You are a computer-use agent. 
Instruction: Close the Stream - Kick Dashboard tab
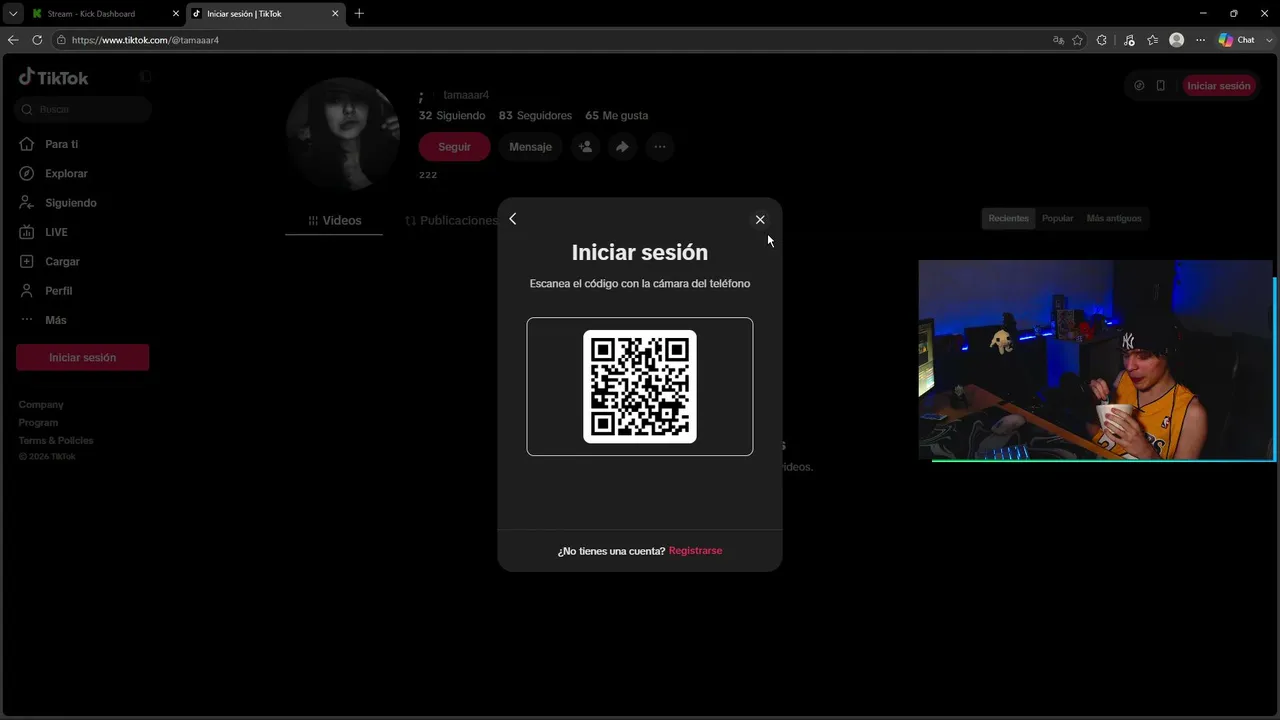[x=176, y=14]
